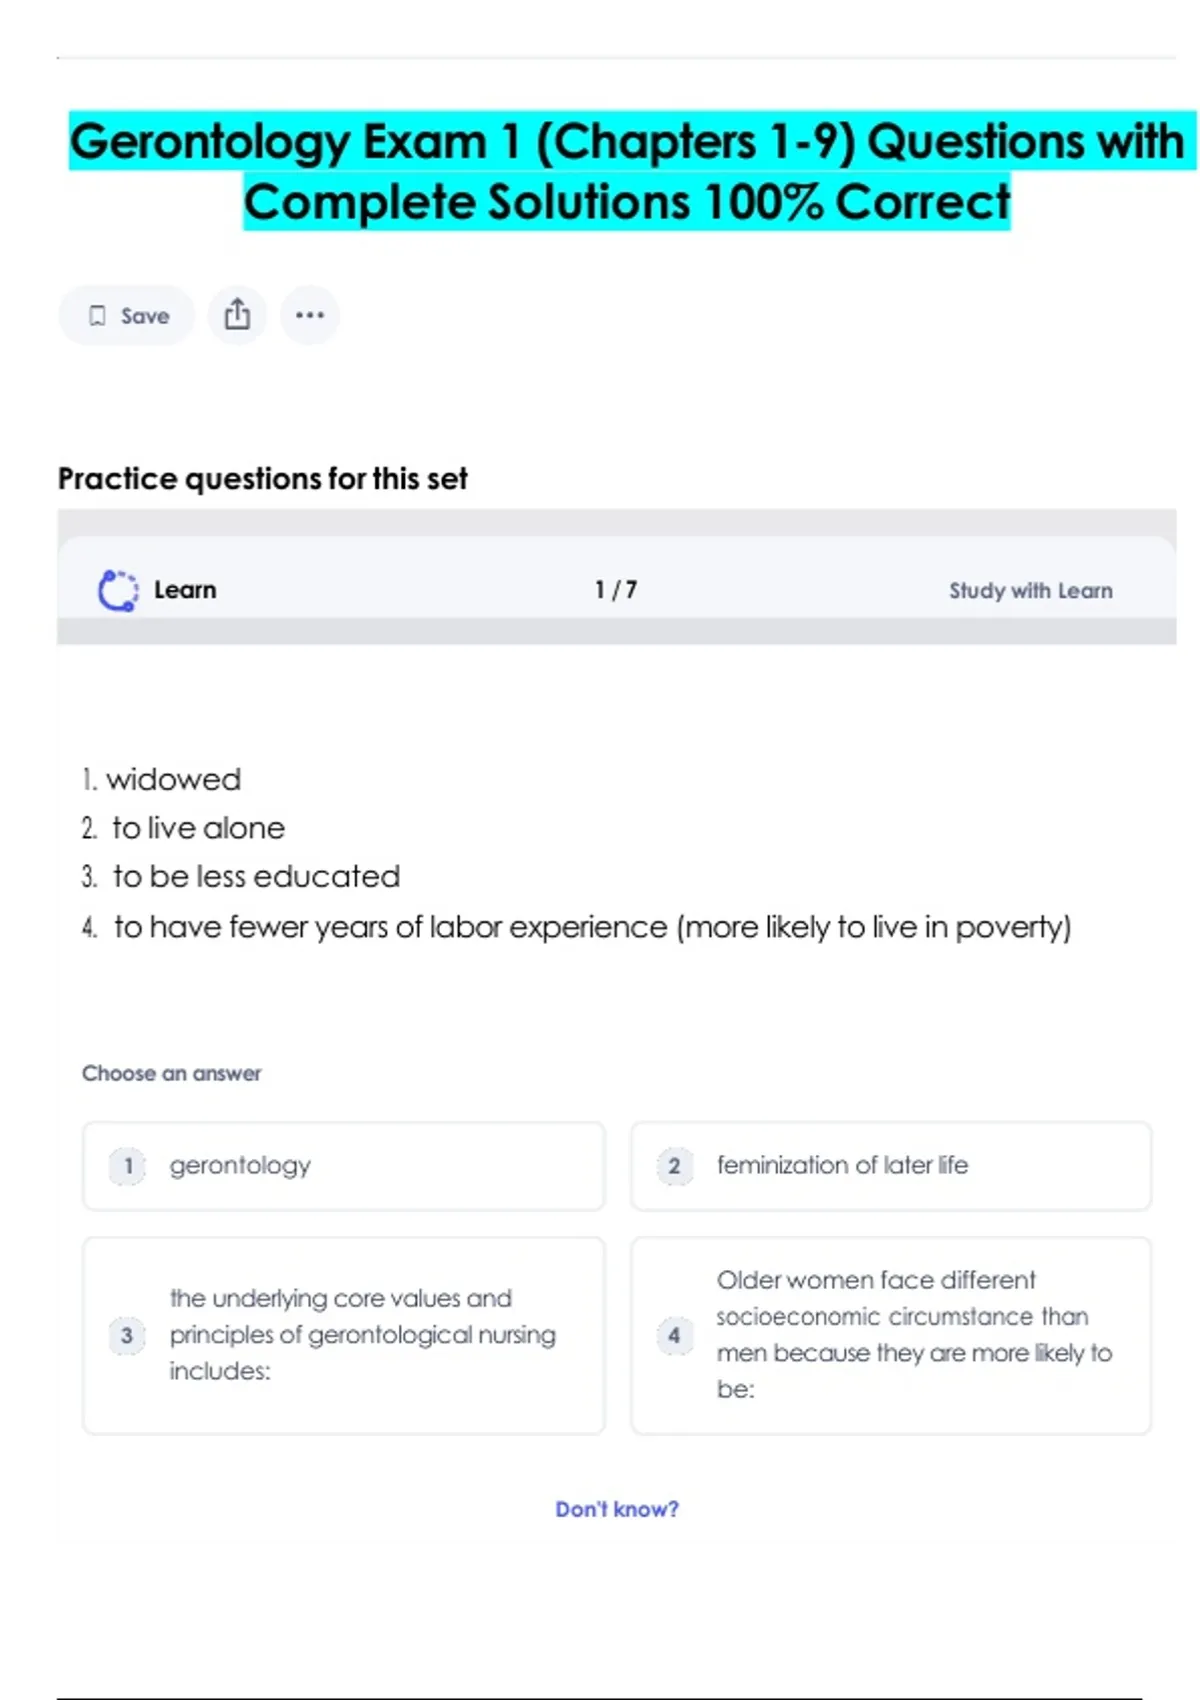Select the core values of gerontological nursing answer
Image resolution: width=1200 pixels, height=1700 pixels.
(x=343, y=1335)
